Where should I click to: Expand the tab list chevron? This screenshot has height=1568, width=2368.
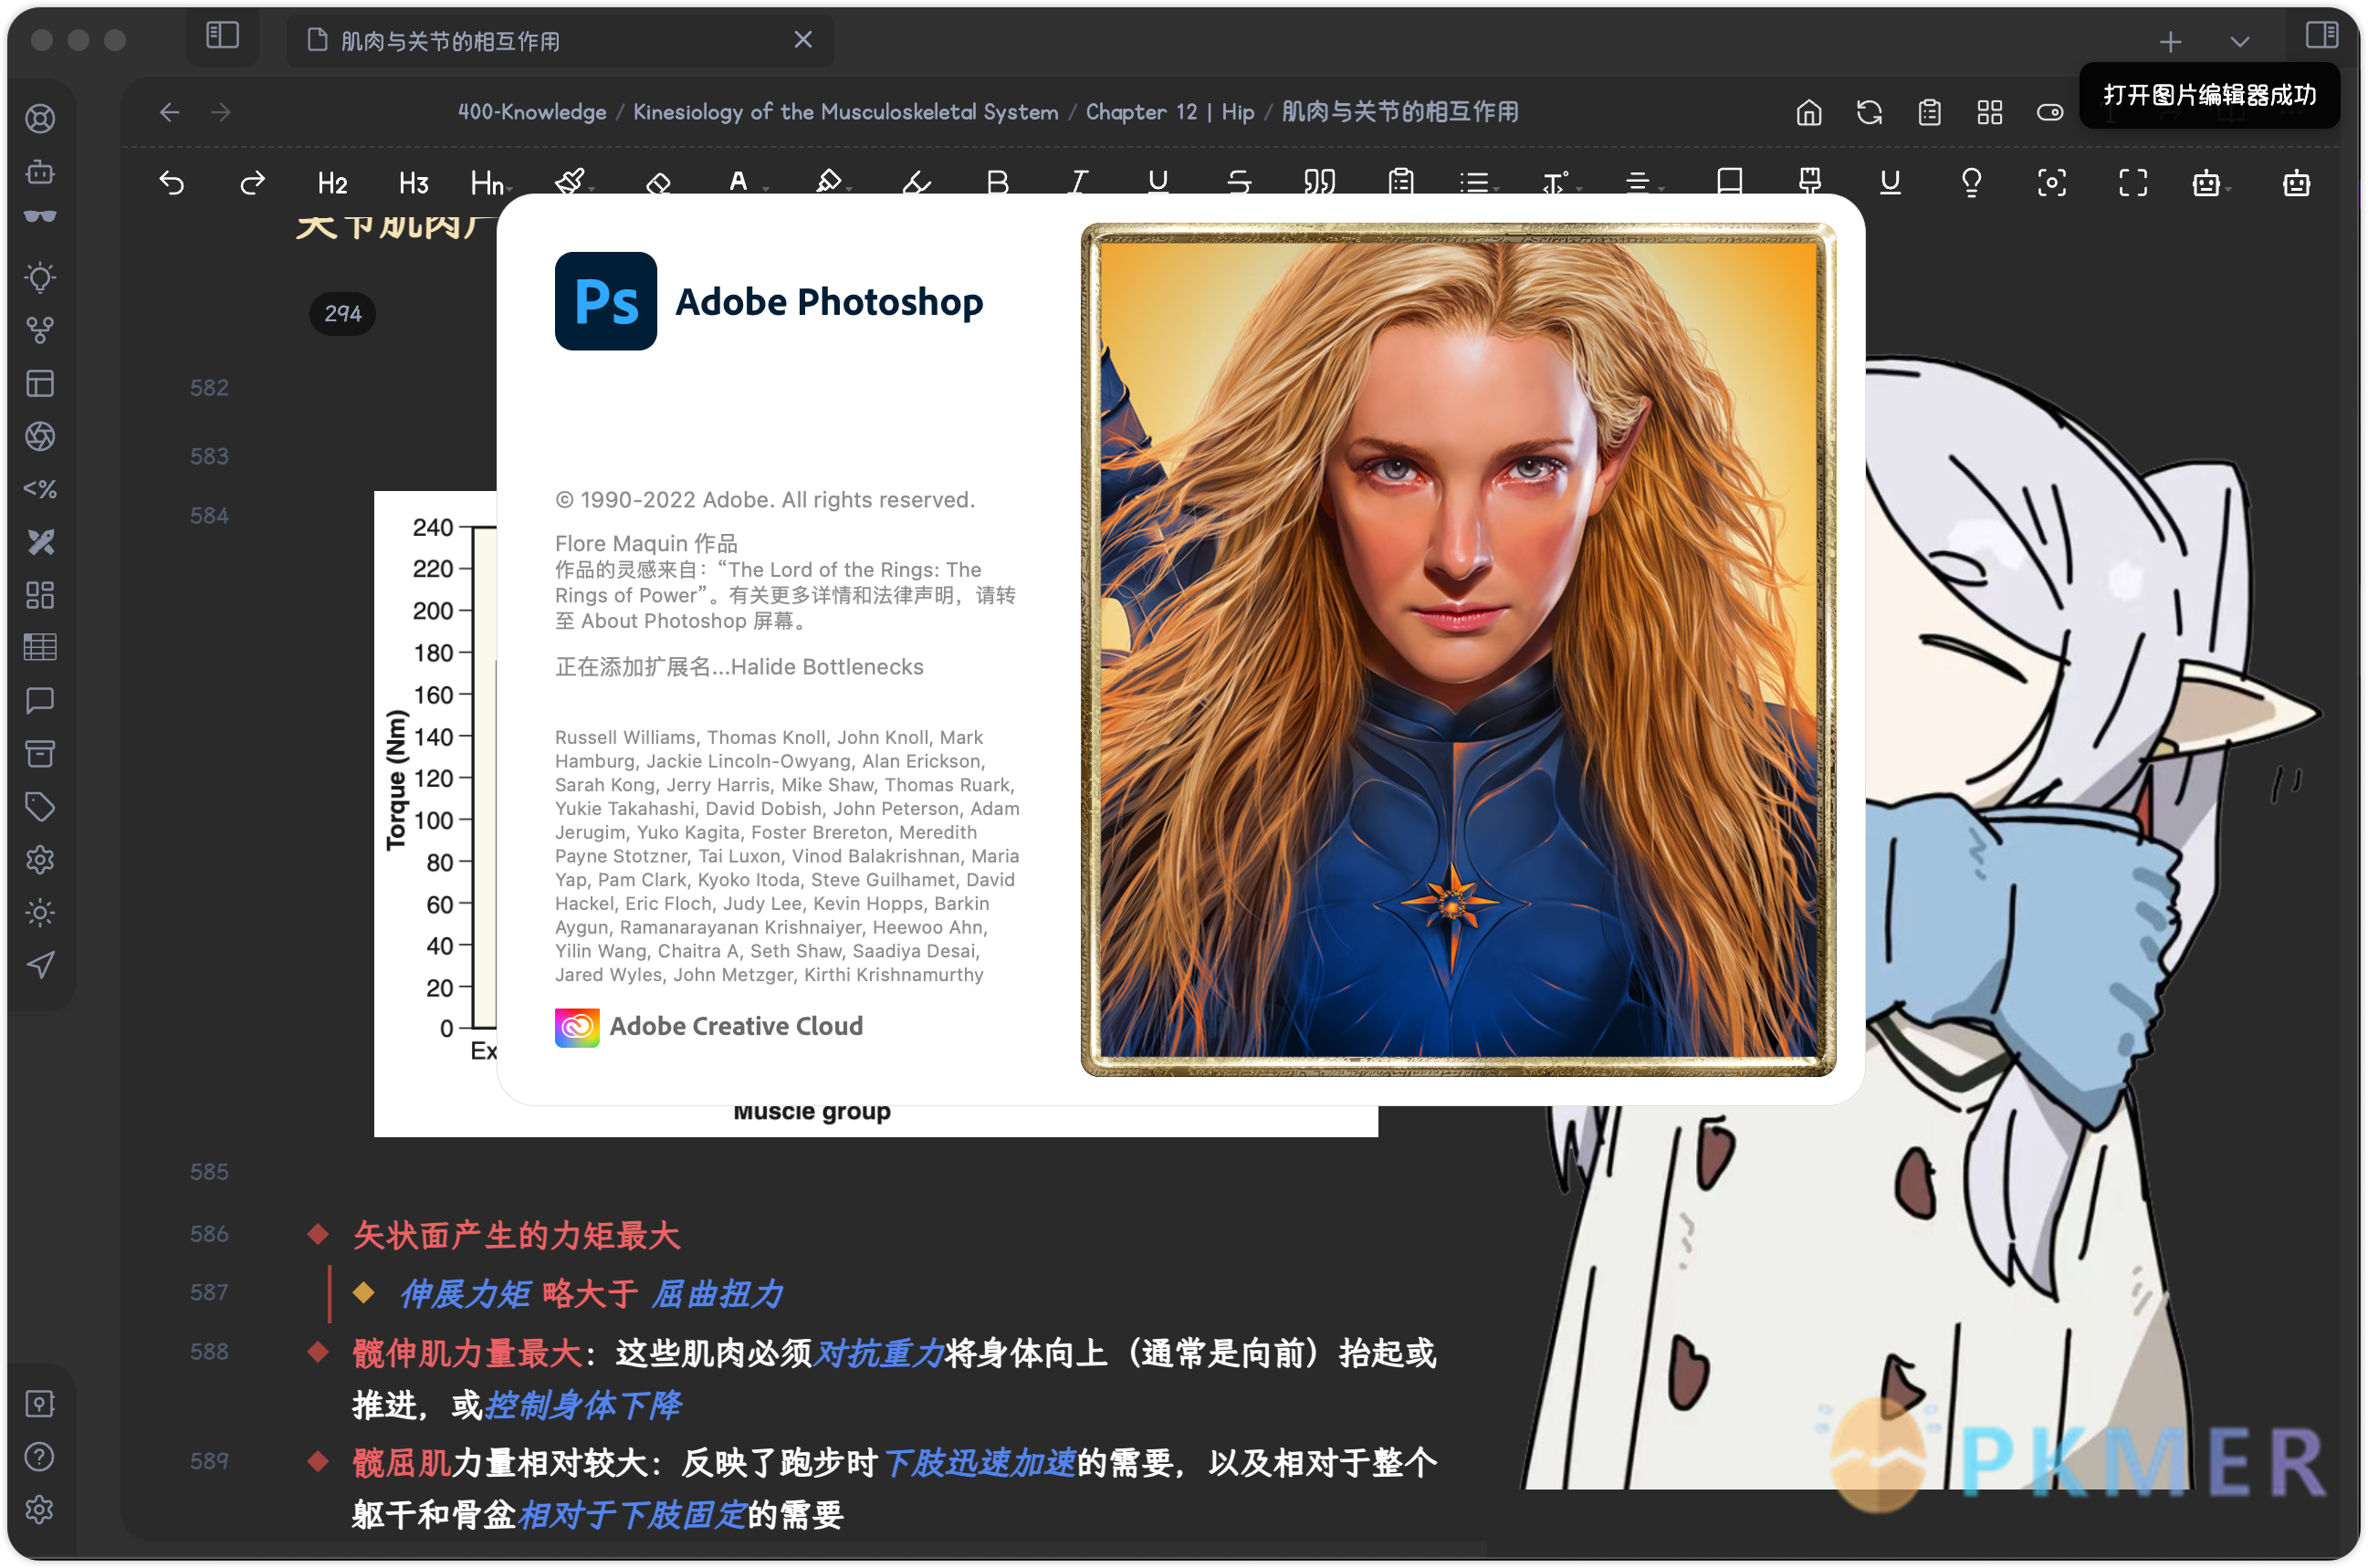tap(2240, 41)
